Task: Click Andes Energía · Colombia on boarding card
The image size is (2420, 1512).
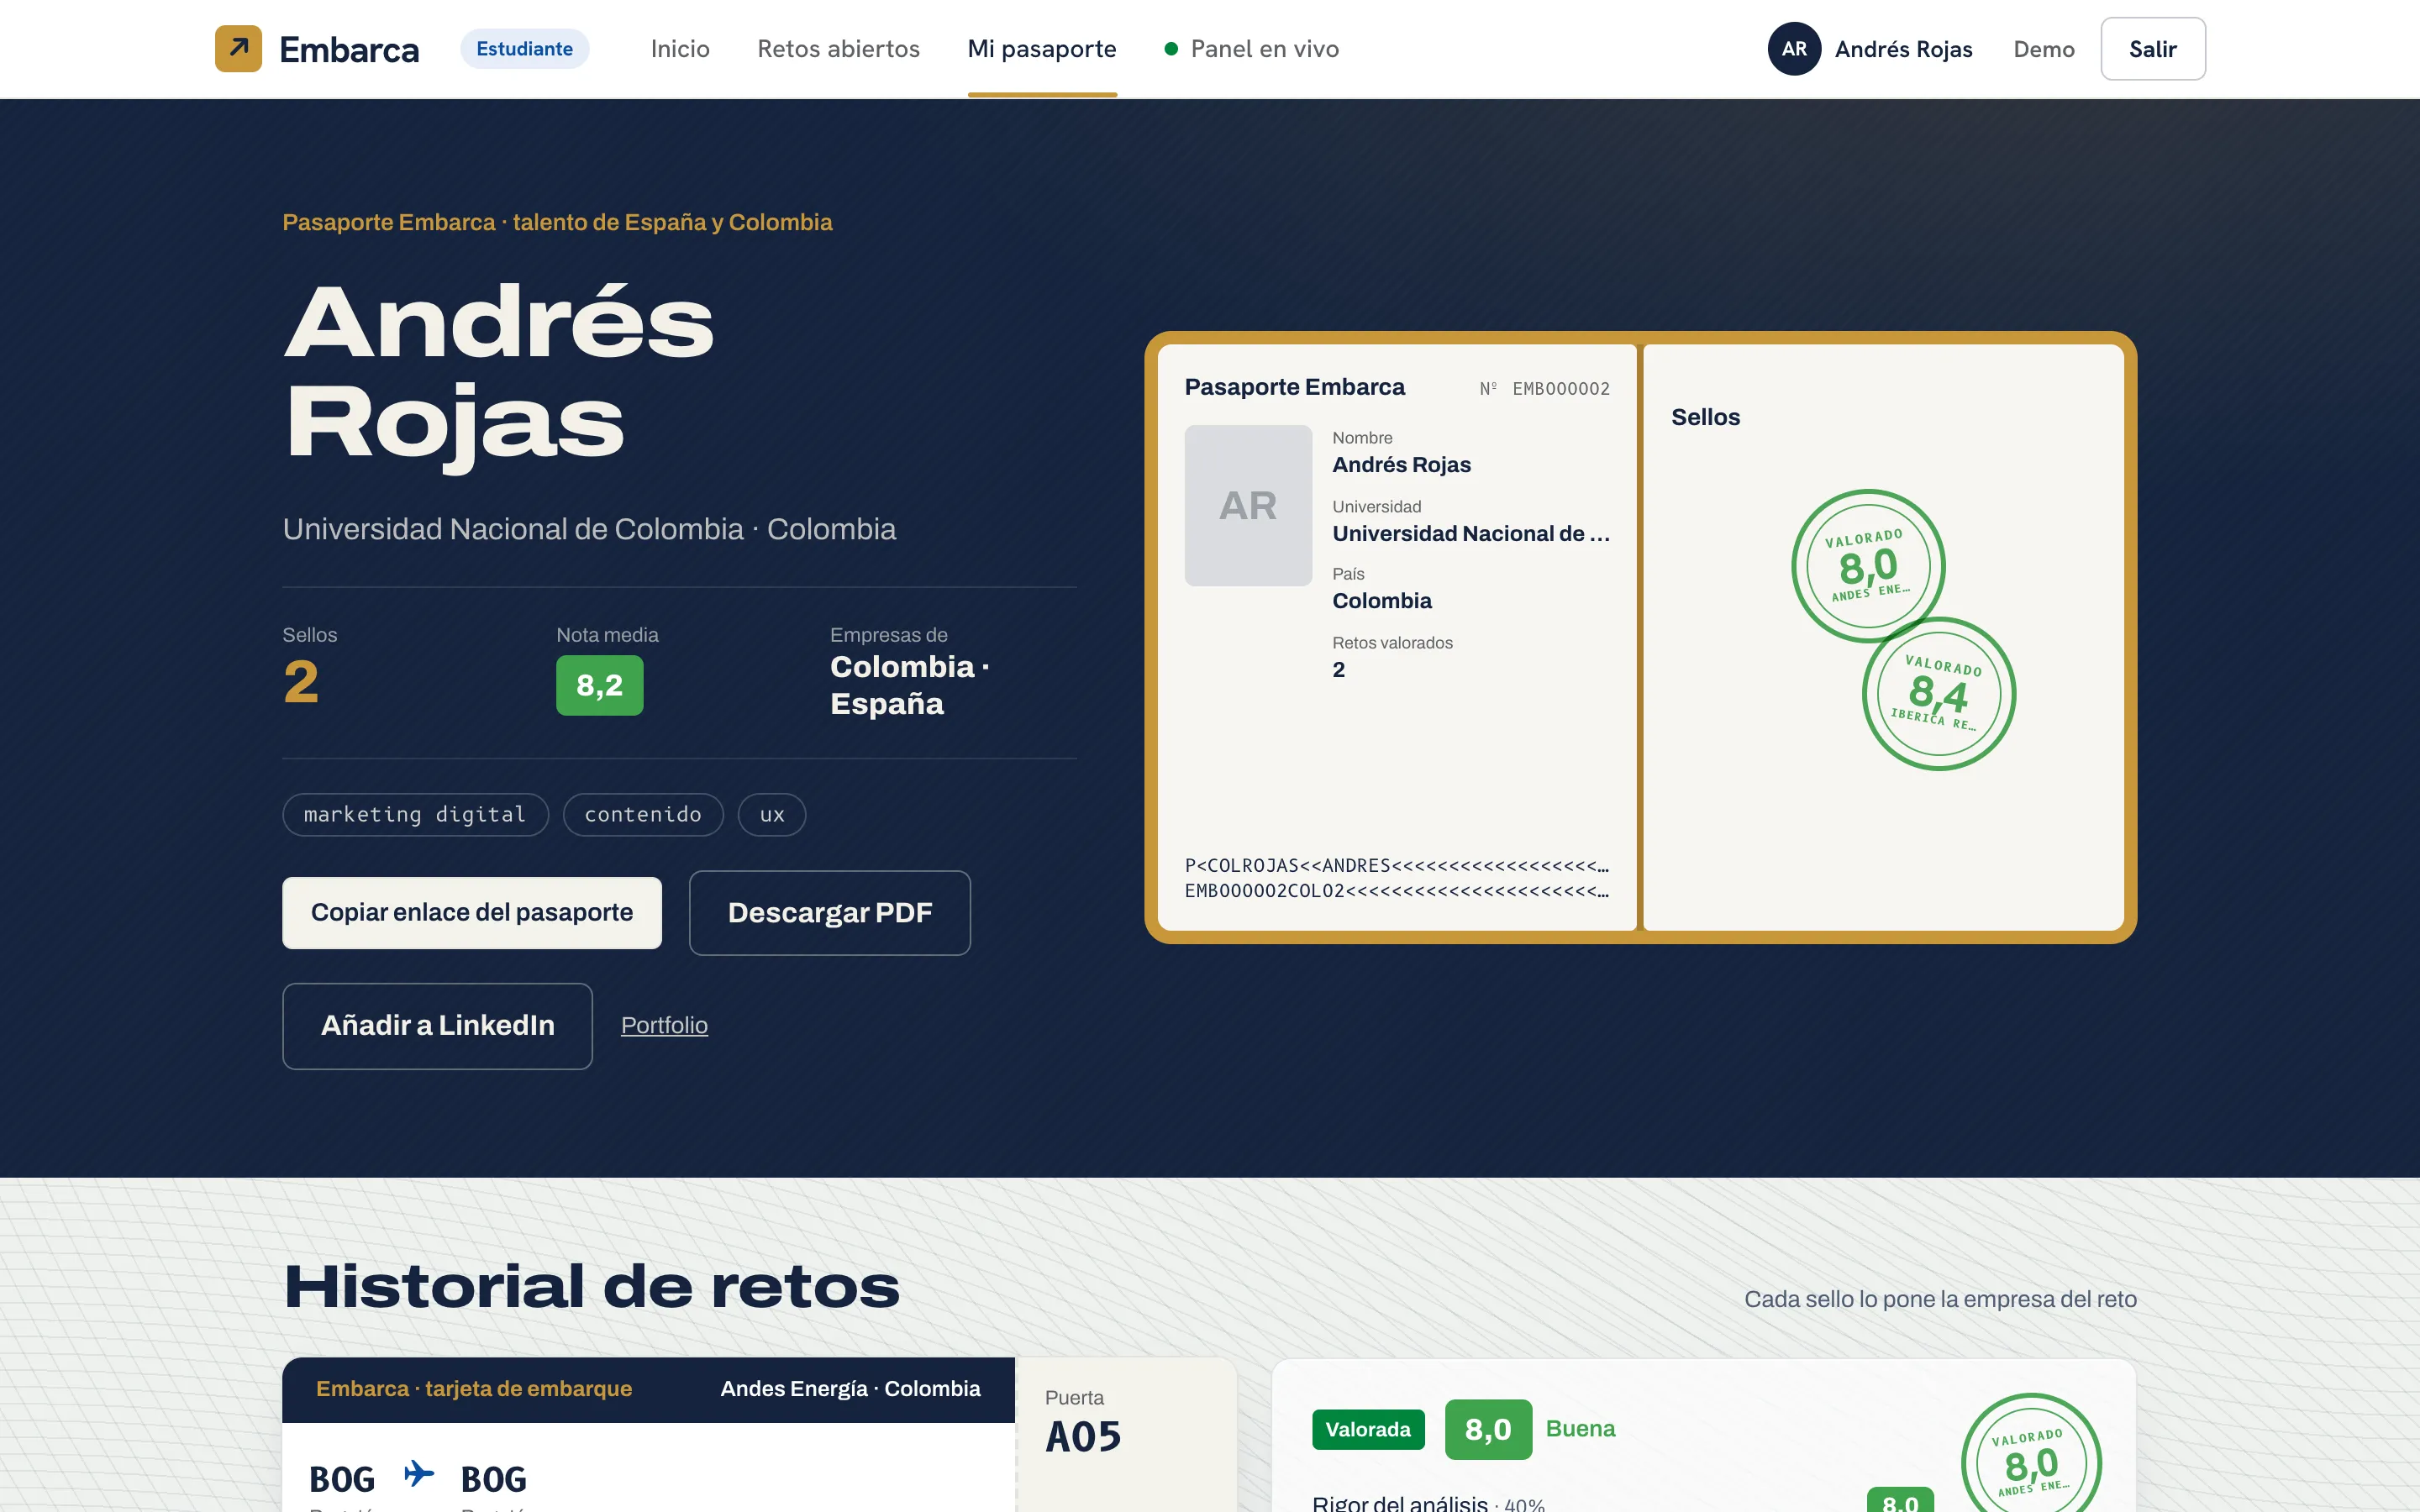Action: click(850, 1389)
